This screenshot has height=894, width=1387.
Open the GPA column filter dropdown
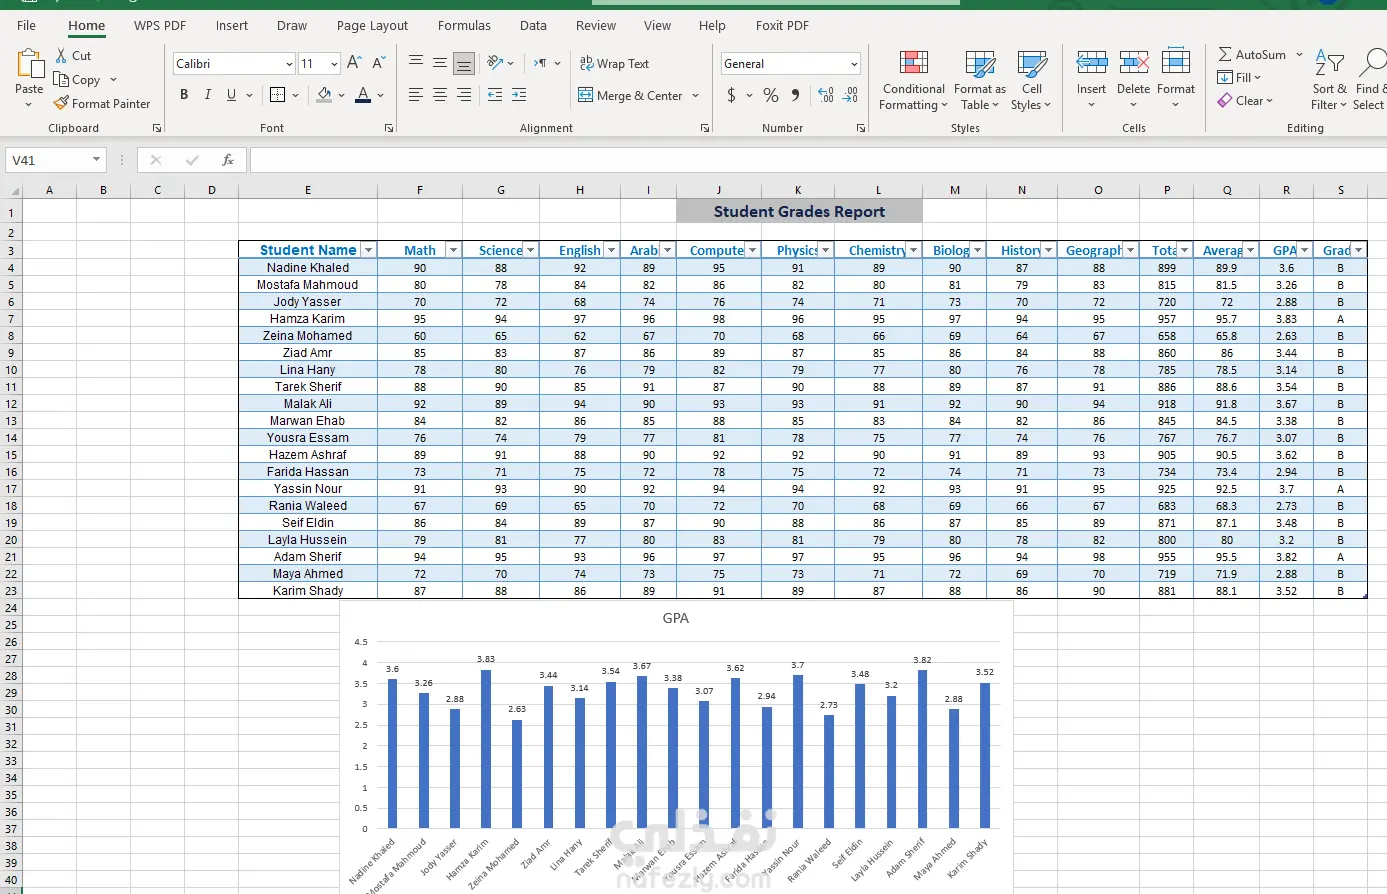1304,250
